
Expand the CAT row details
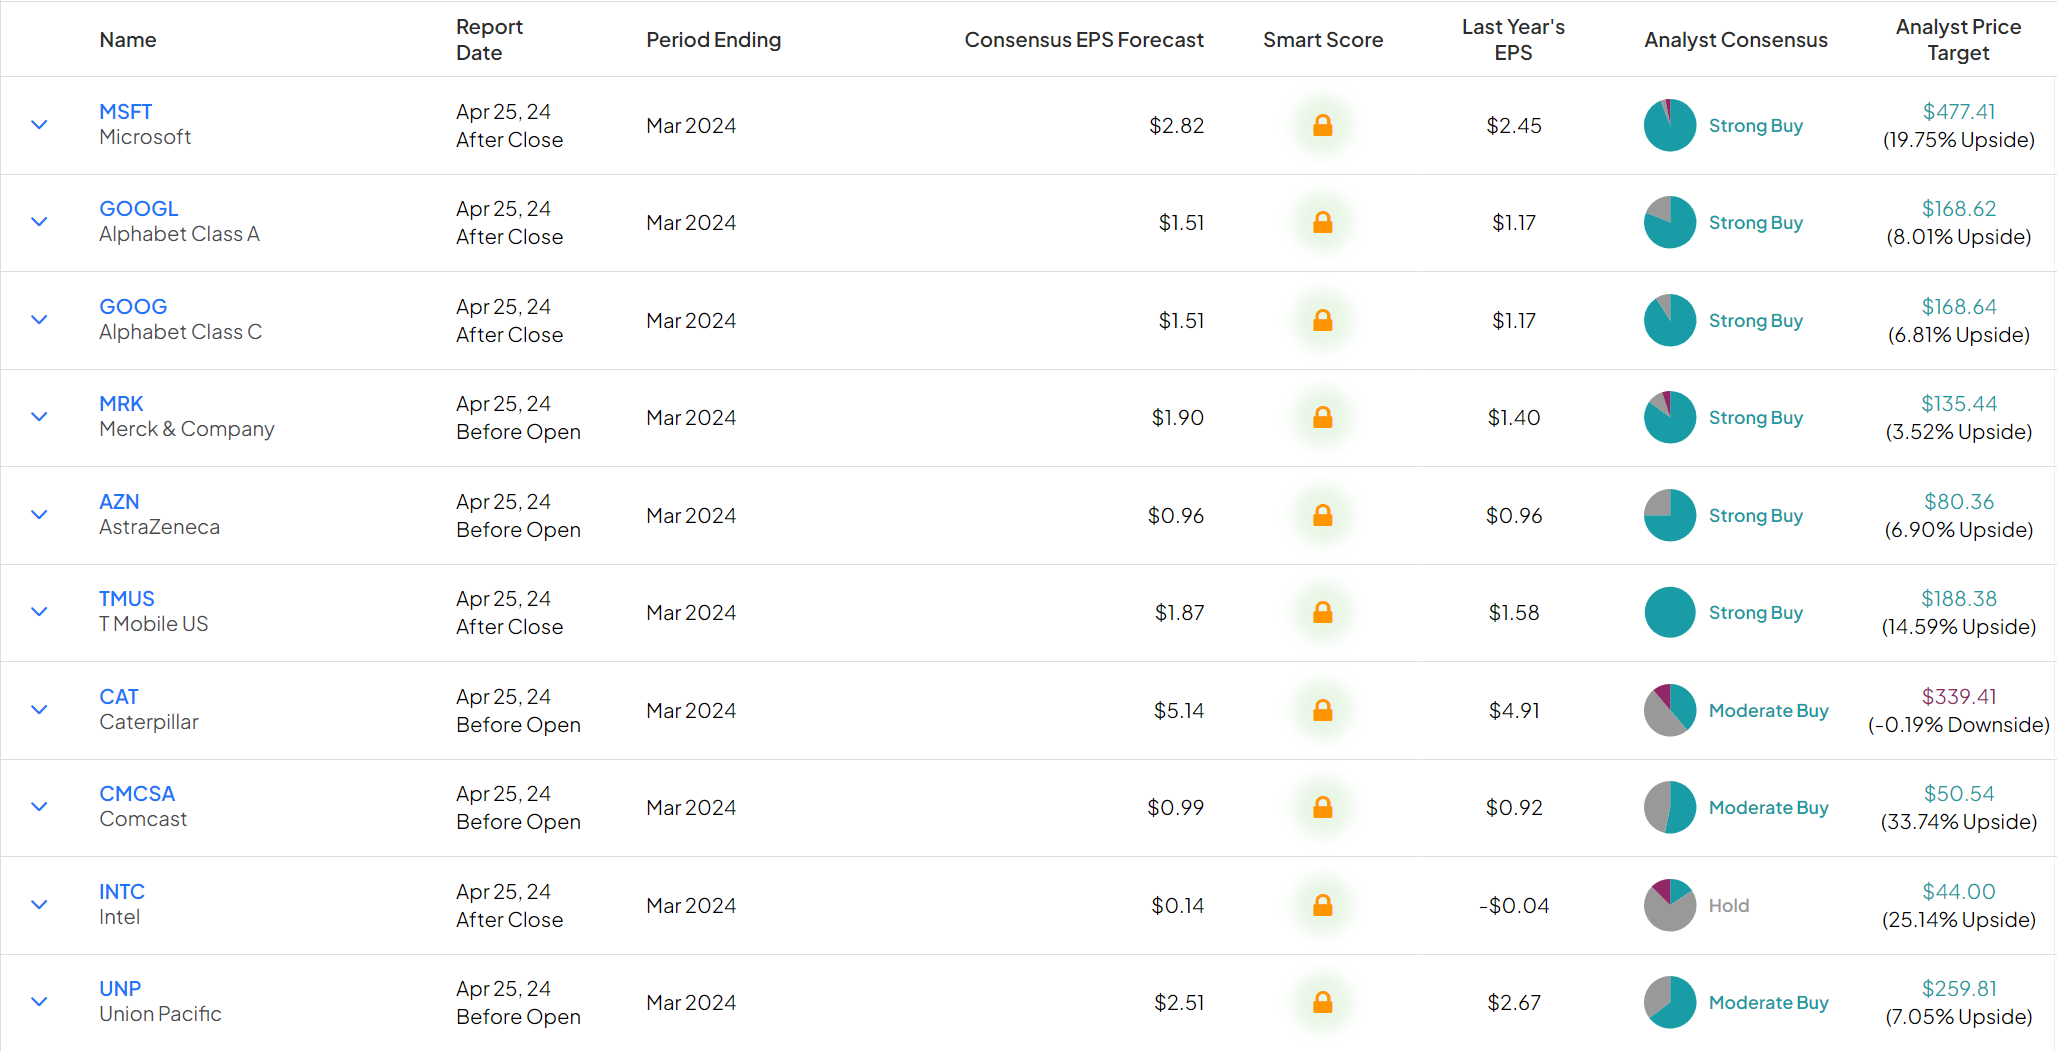39,710
